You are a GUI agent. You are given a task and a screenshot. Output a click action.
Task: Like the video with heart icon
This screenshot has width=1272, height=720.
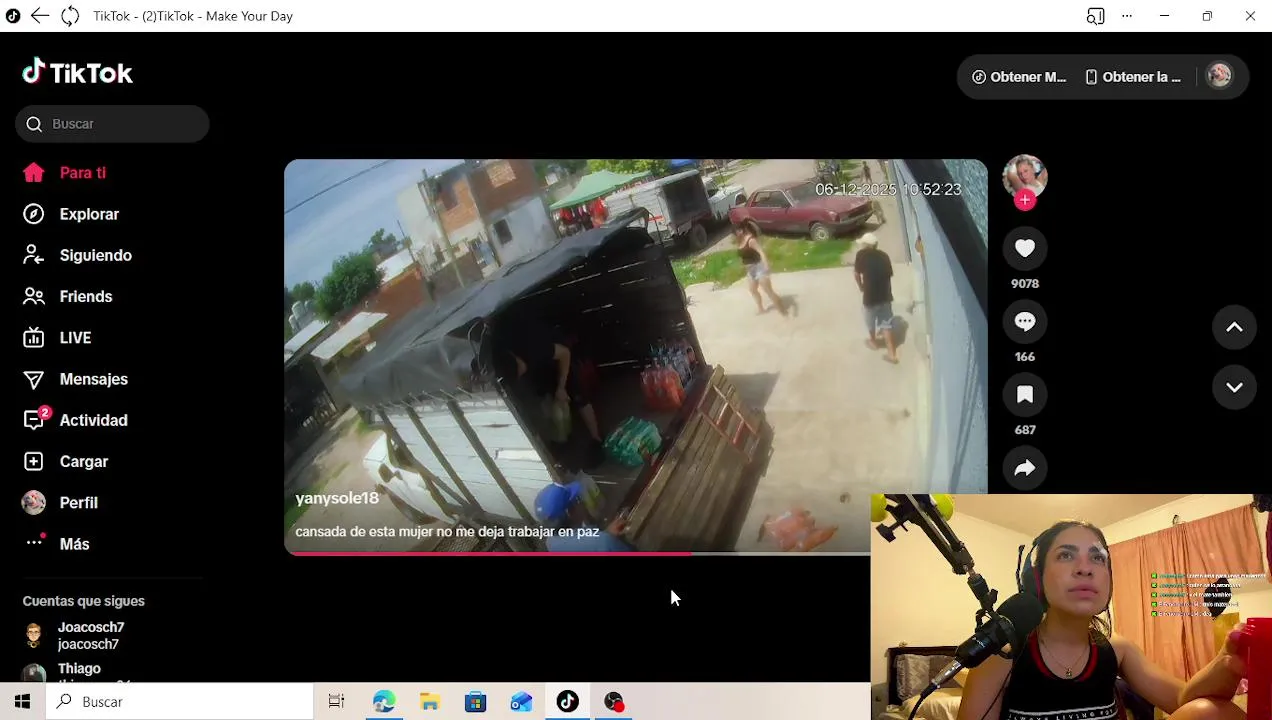point(1025,248)
